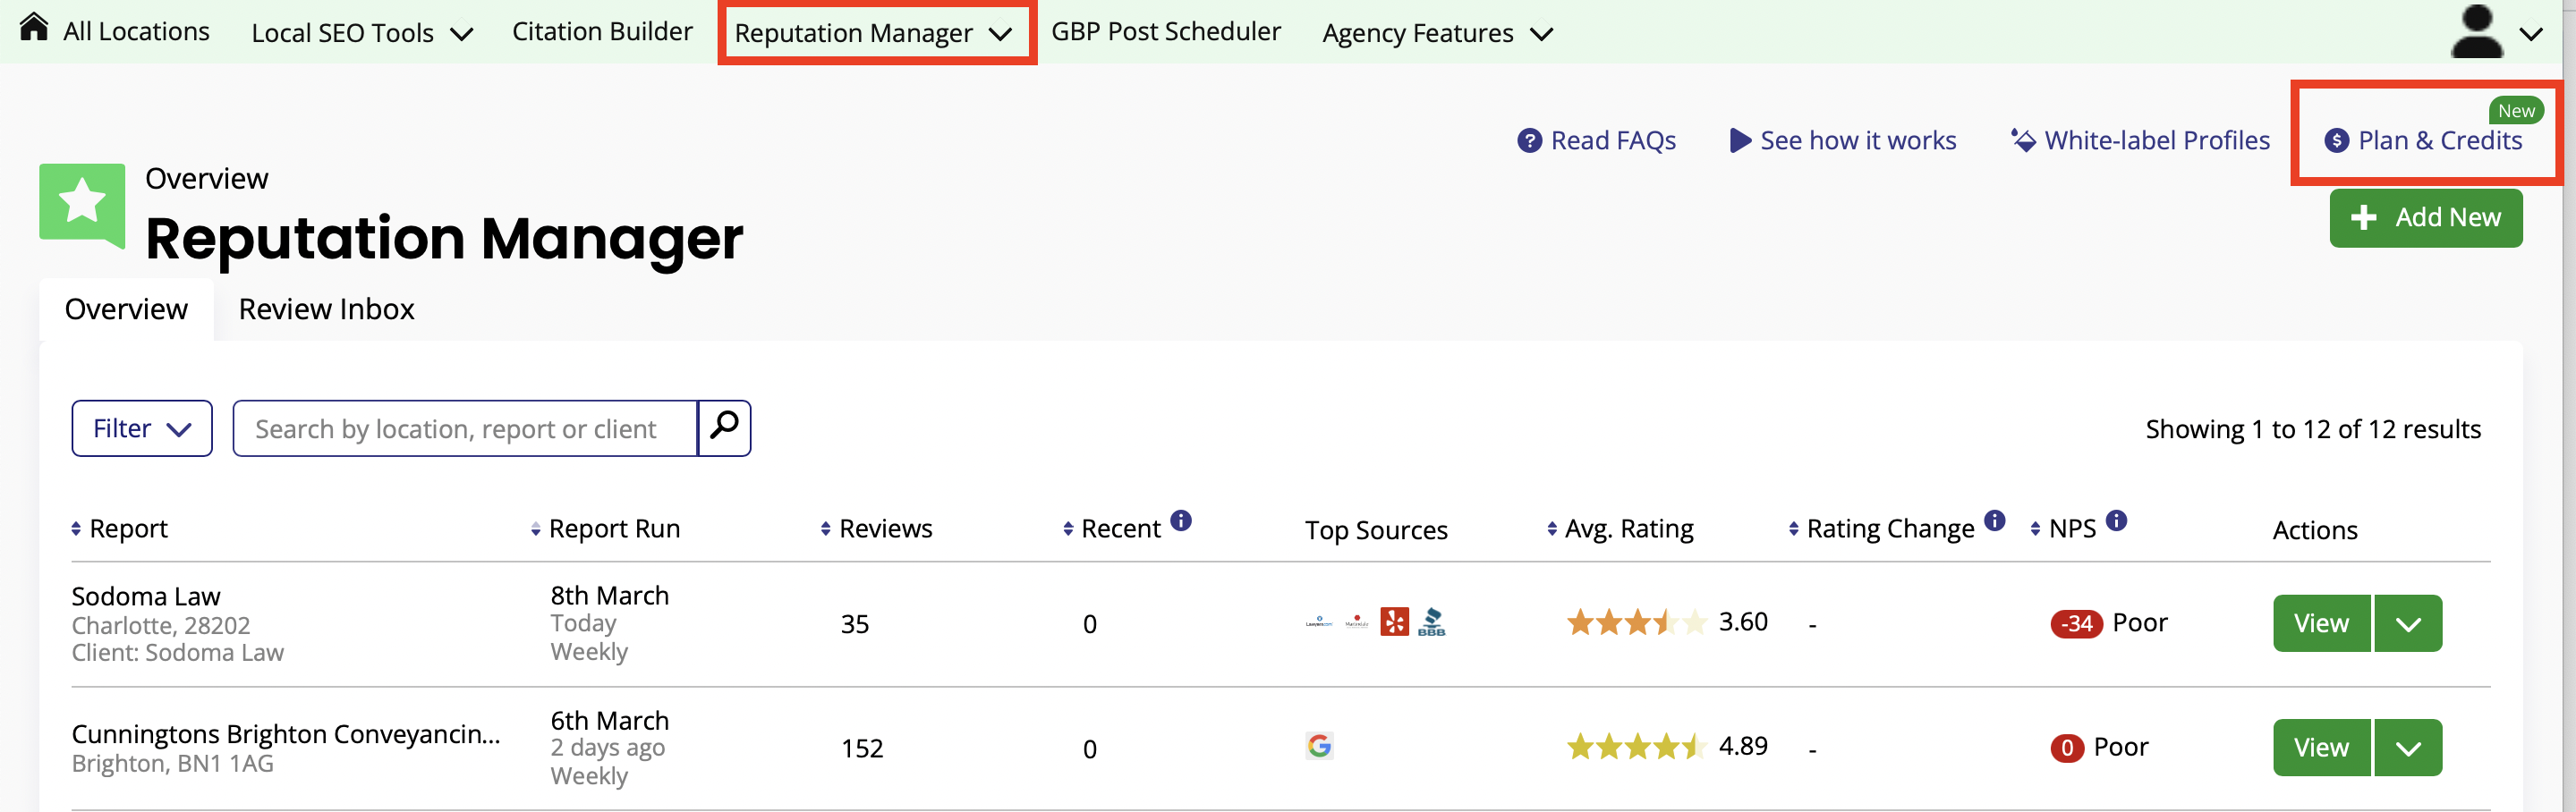
Task: Click the Yelp source icon for Sodoma Law
Action: point(1394,622)
